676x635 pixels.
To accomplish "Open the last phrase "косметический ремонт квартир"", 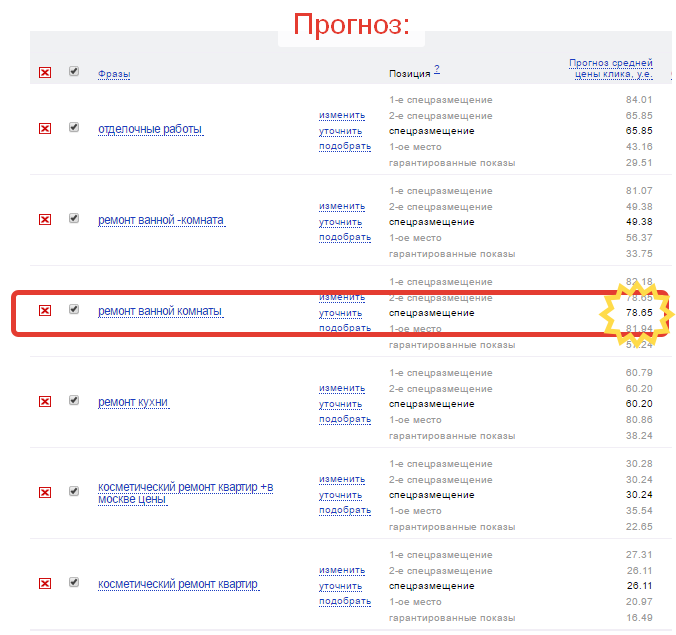I will point(178,584).
